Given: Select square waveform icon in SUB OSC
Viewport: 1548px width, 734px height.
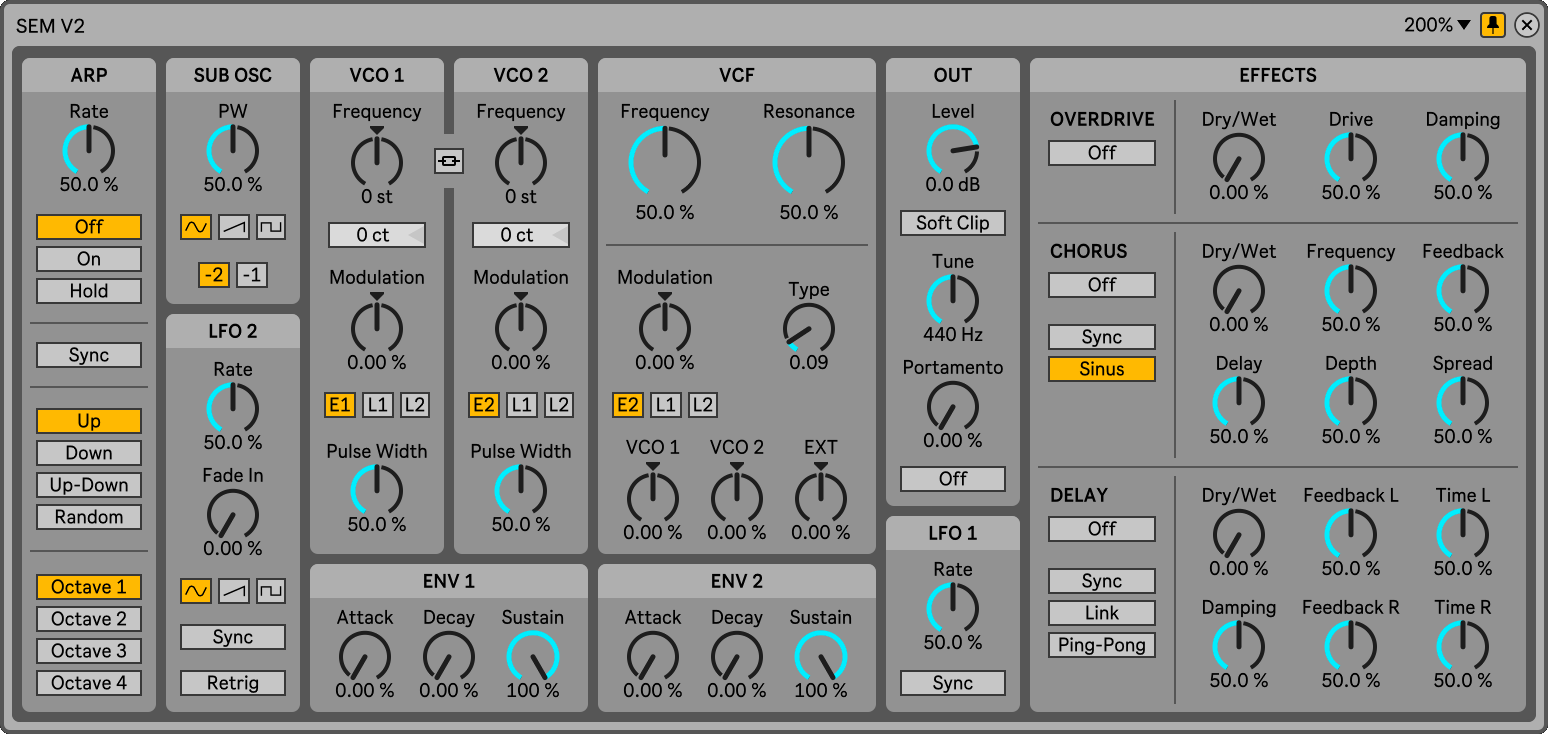Looking at the screenshot, I should click(271, 227).
